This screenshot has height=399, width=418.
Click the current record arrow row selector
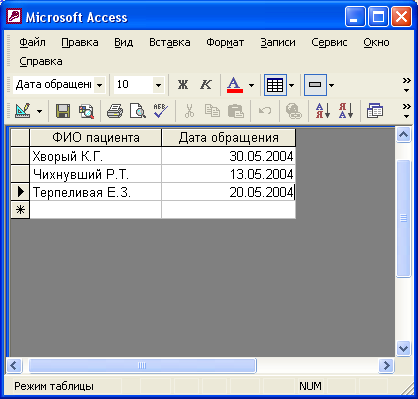20,192
